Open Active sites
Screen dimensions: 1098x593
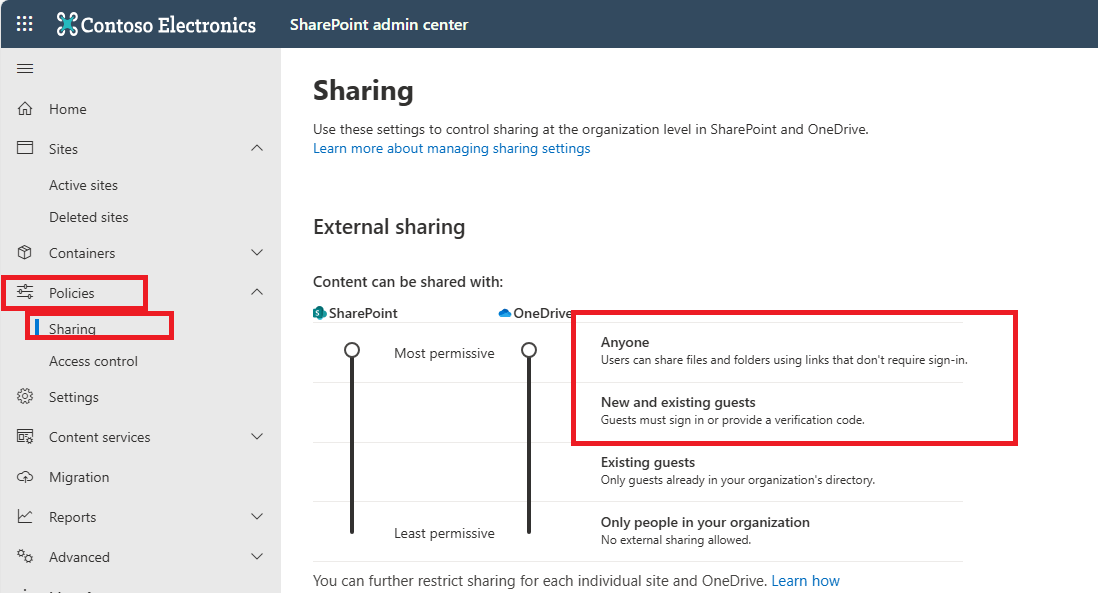83,186
